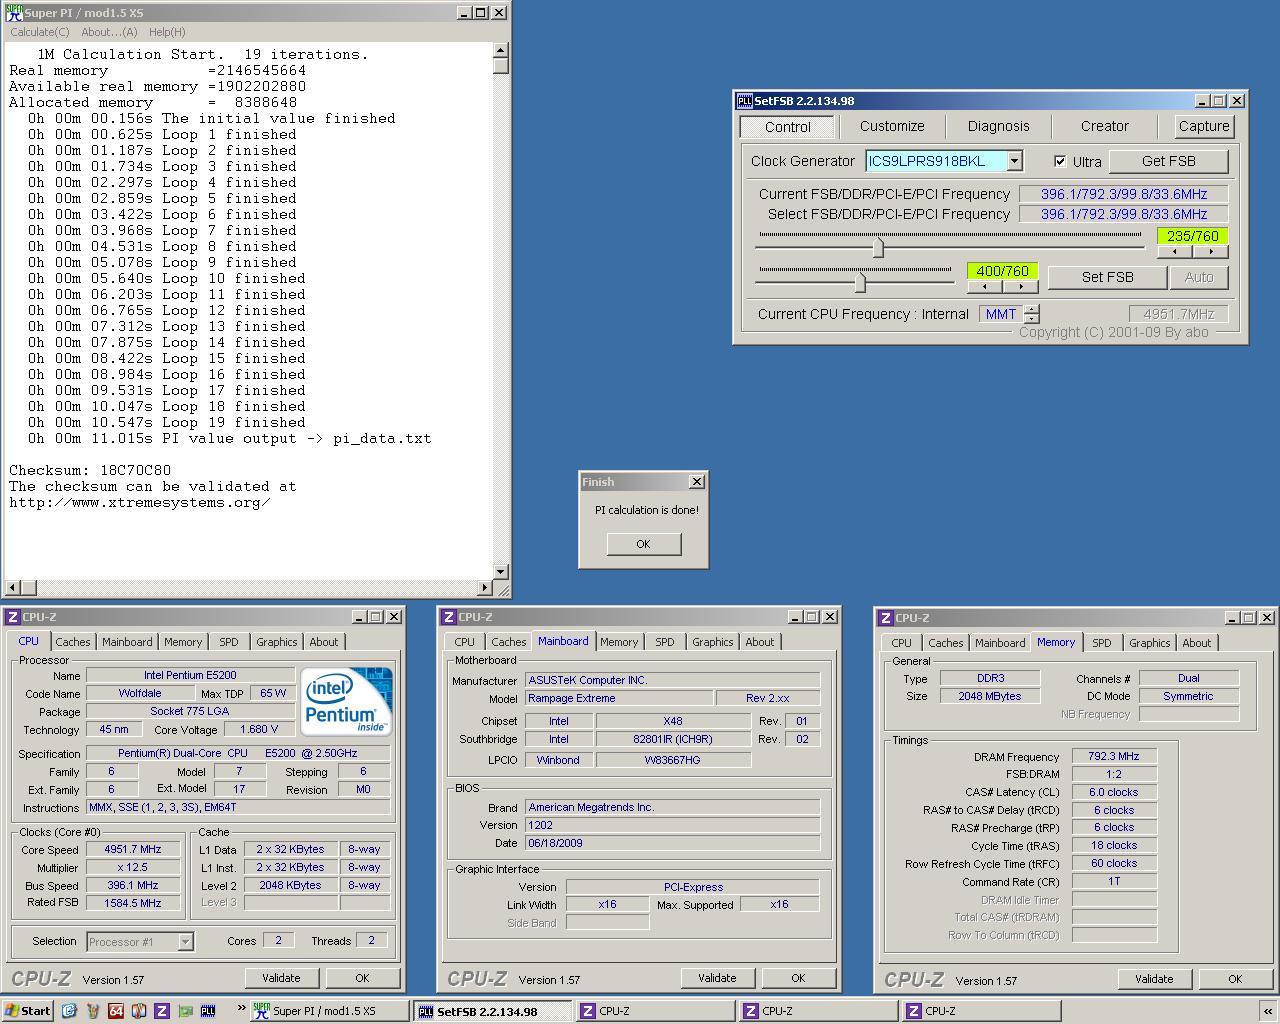Image resolution: width=1280 pixels, height=1024 pixels.
Task: Open Graphics tab in CPU-Z Mainboard window
Action: coord(713,642)
